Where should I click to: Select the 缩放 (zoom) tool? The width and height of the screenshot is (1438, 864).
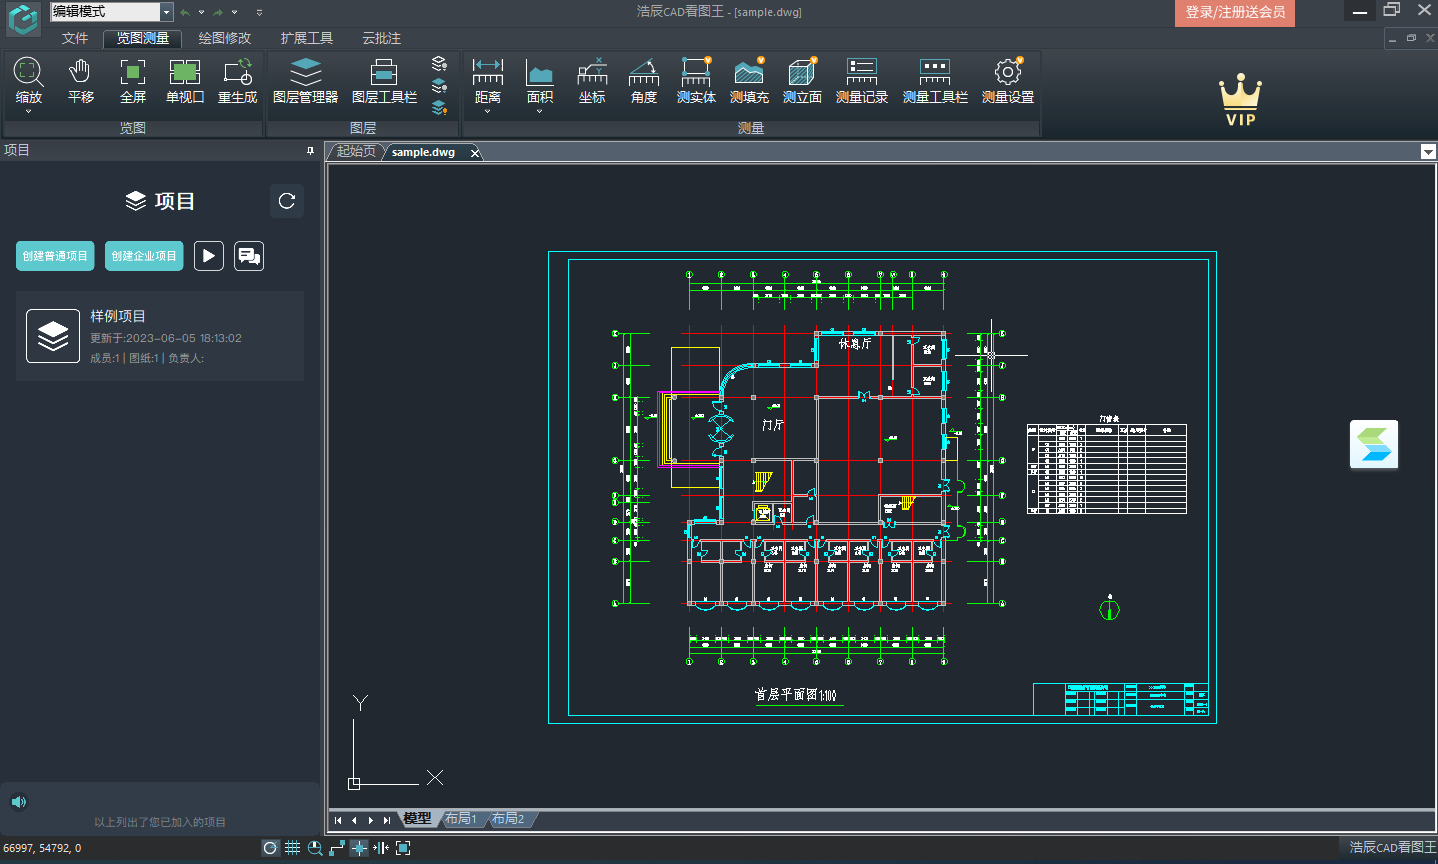click(28, 80)
